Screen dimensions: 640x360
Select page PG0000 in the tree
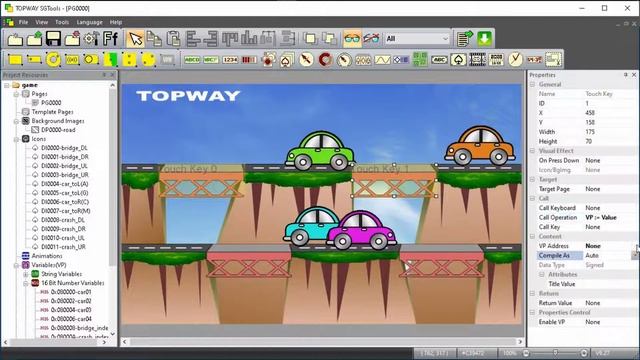(51, 103)
